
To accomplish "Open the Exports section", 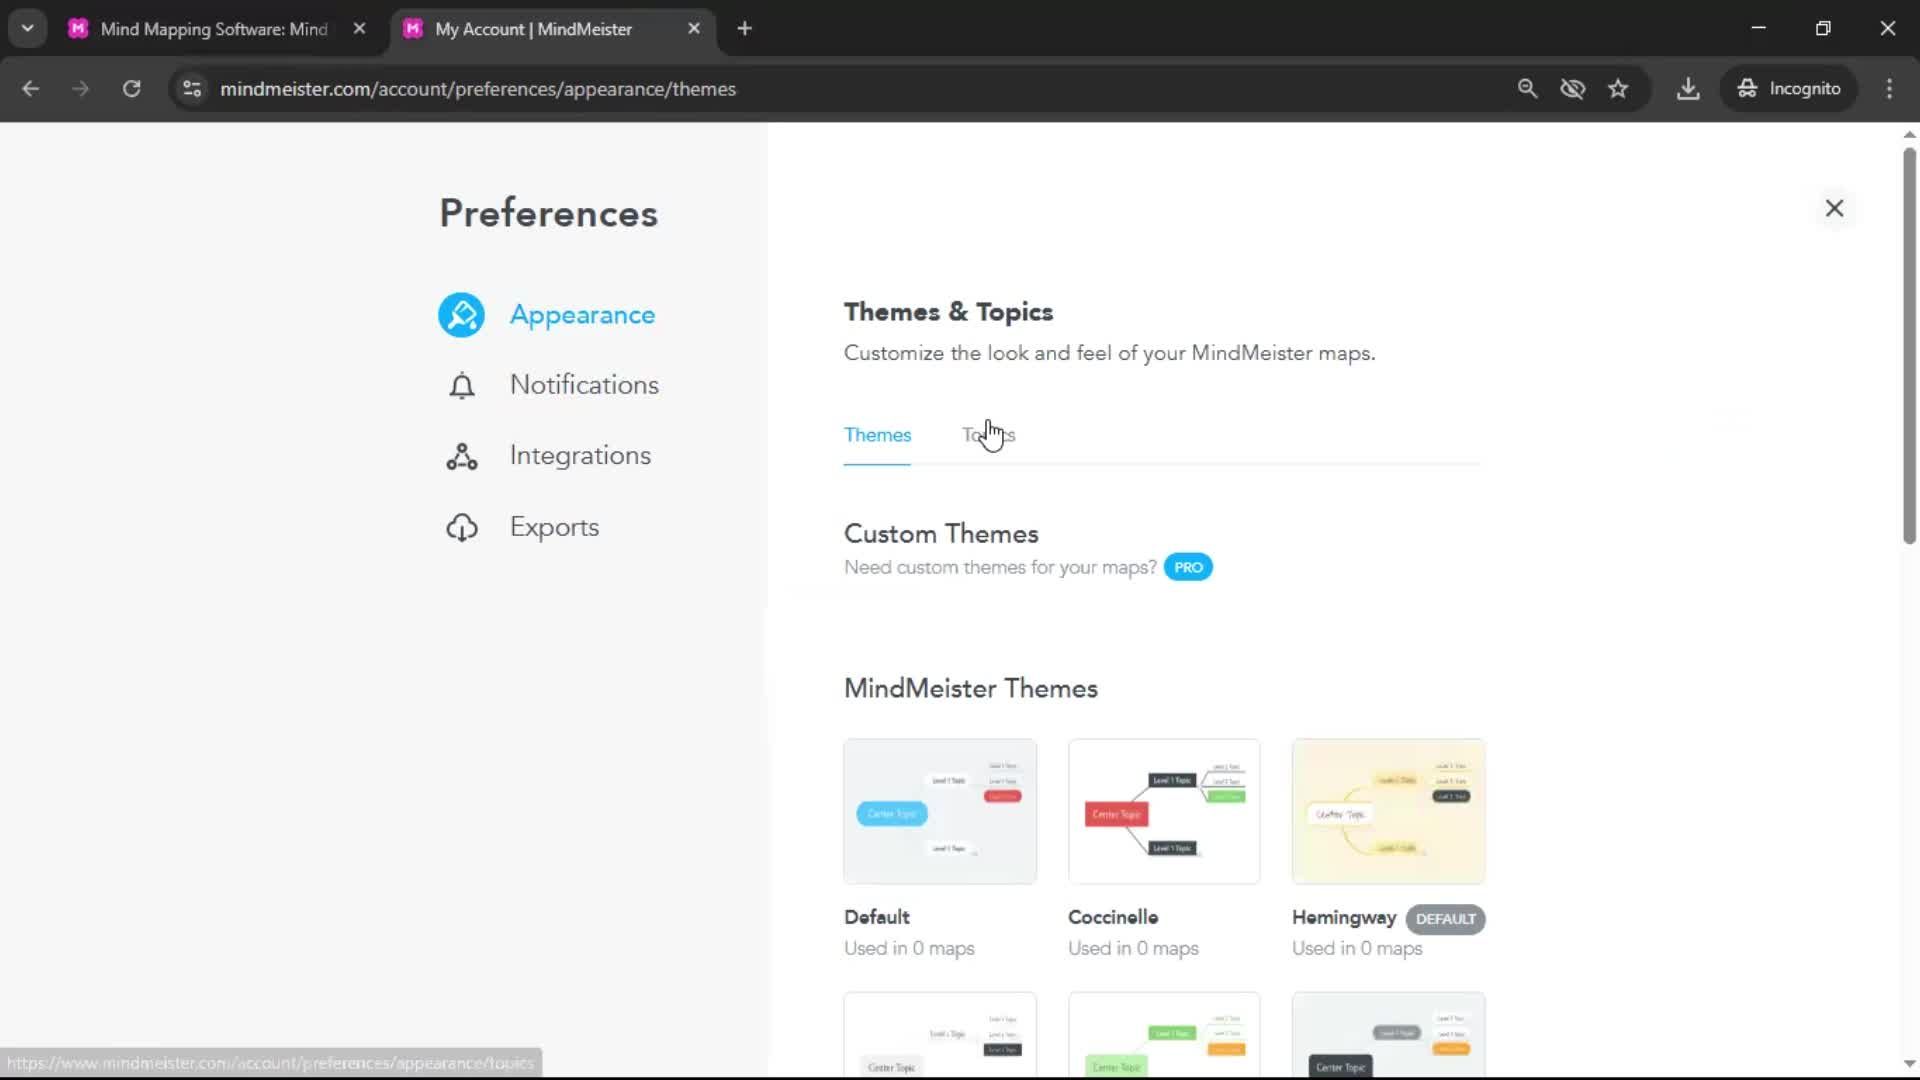I will click(554, 527).
